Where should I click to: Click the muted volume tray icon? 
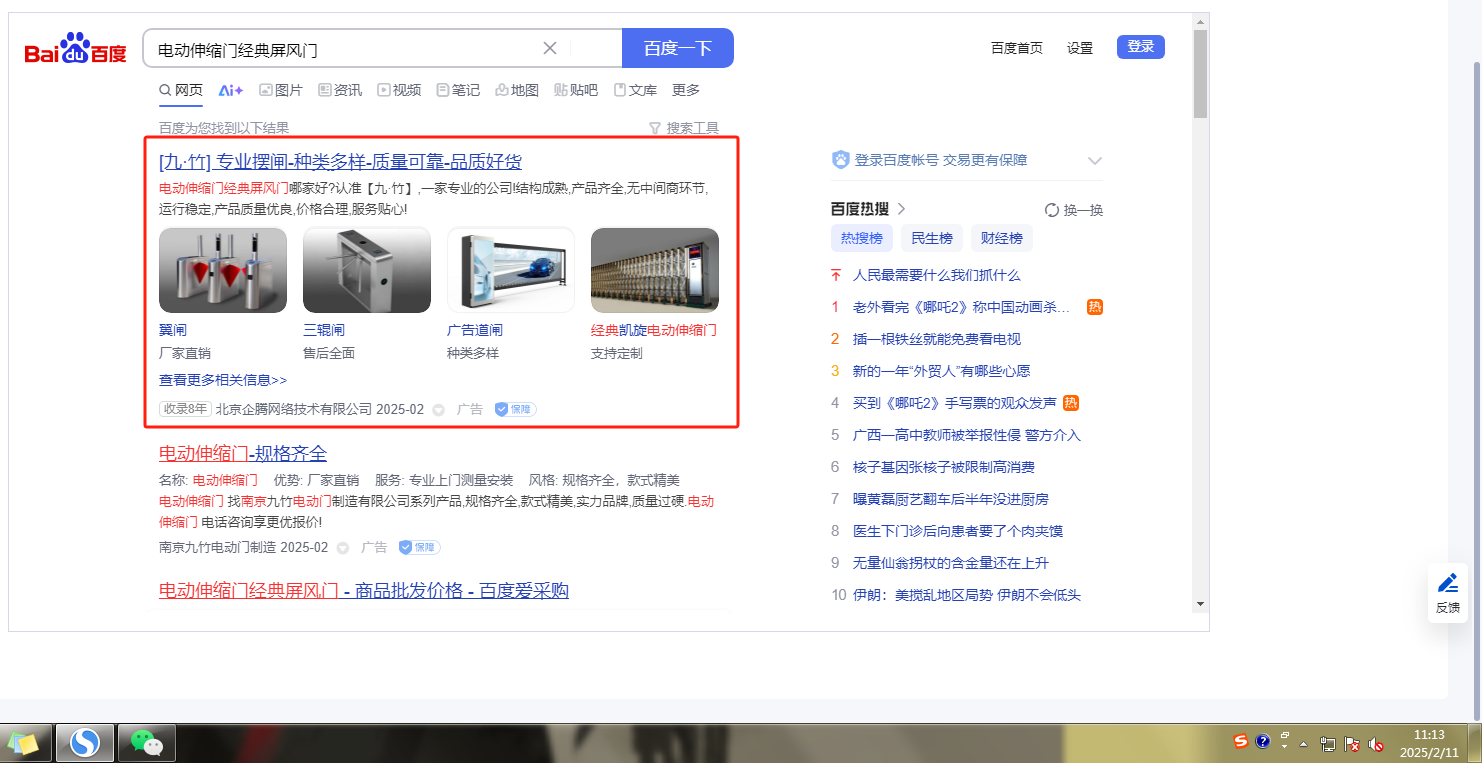[1376, 744]
